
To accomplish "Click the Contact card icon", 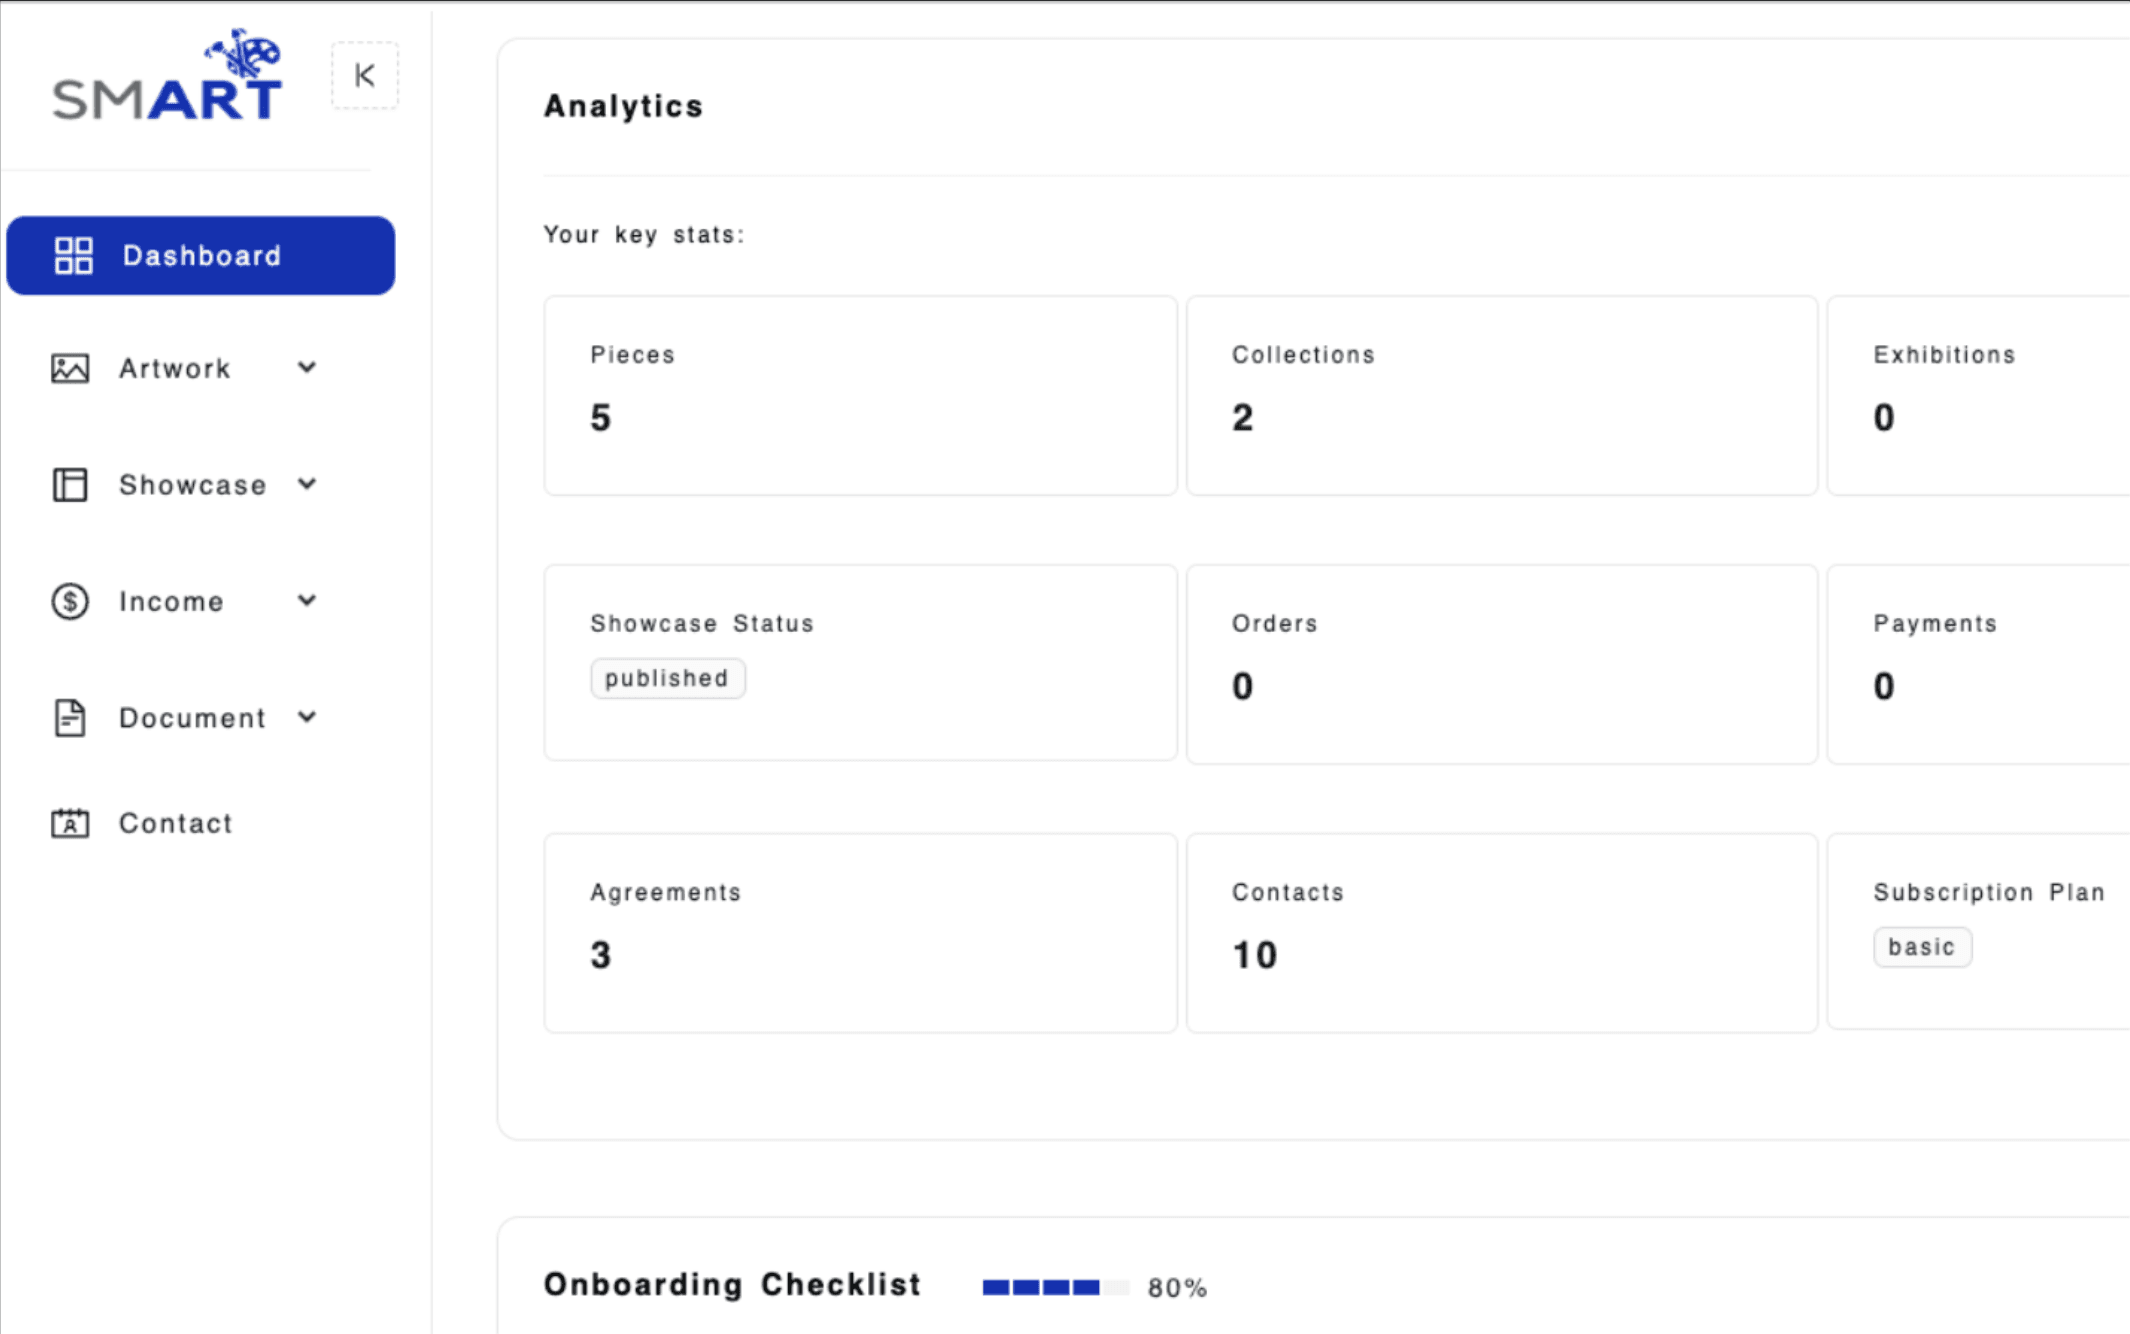I will pyautogui.click(x=70, y=823).
